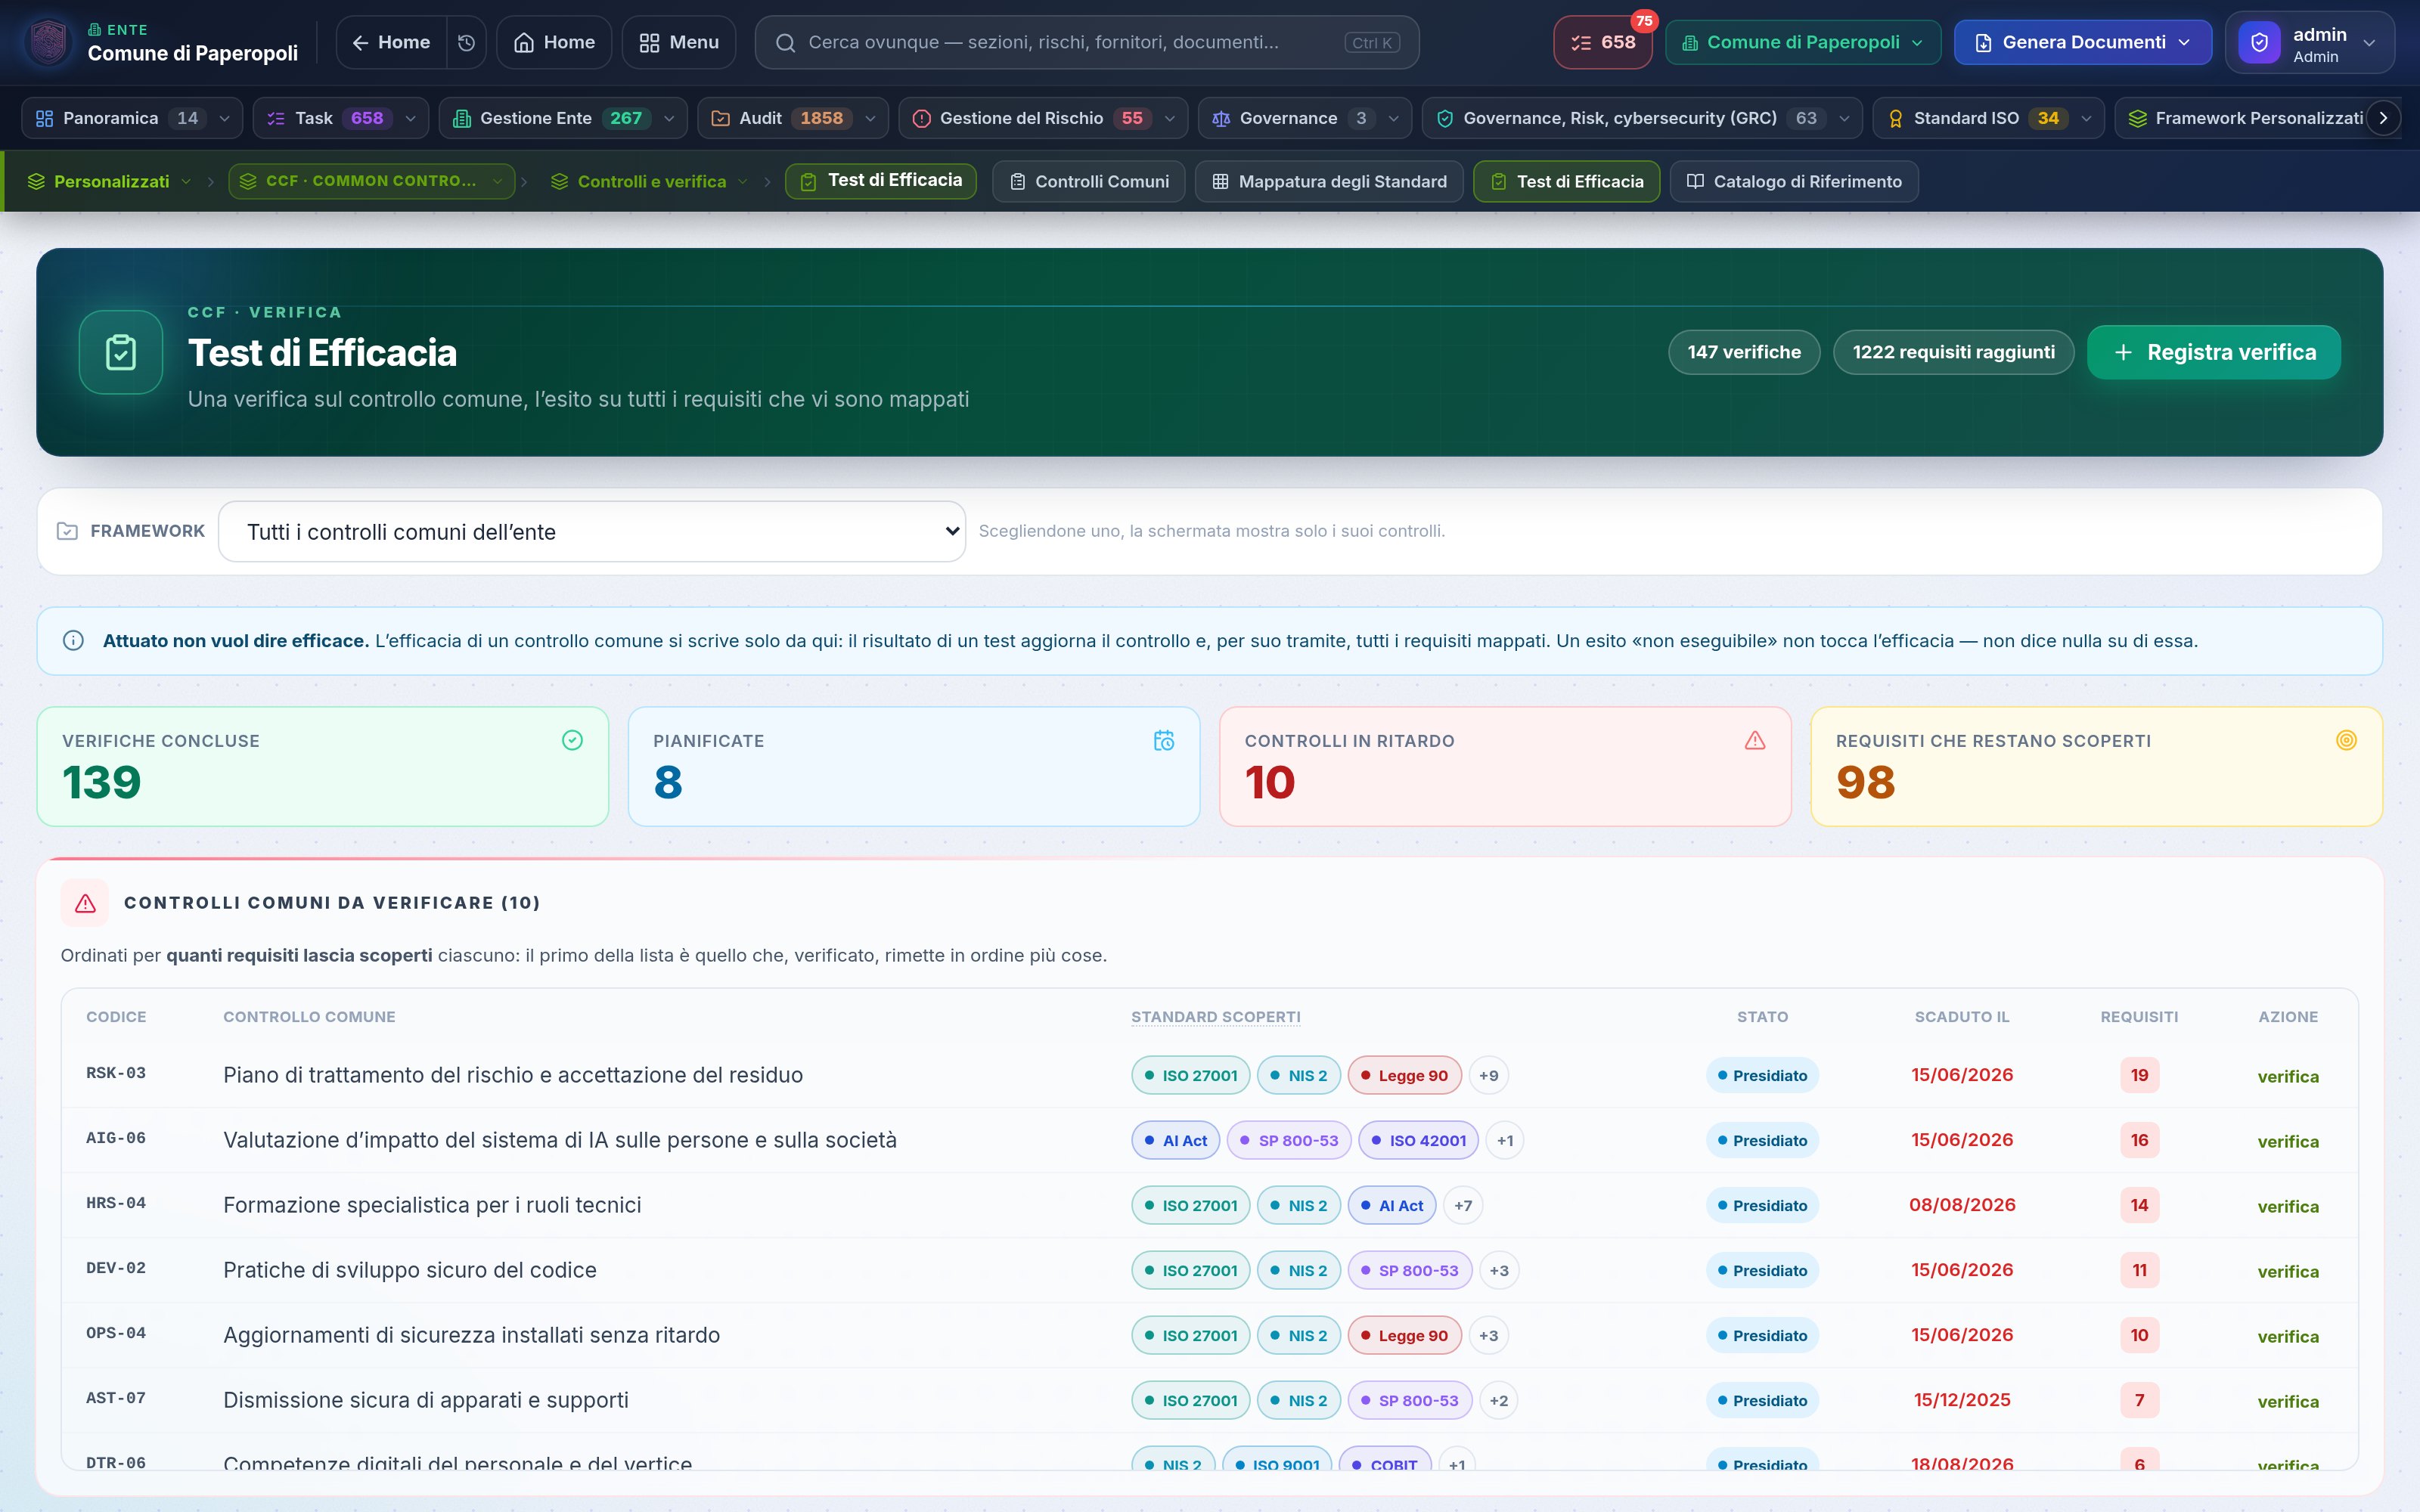Focus the Cerca ovunque search field

pyautogui.click(x=1087, y=42)
